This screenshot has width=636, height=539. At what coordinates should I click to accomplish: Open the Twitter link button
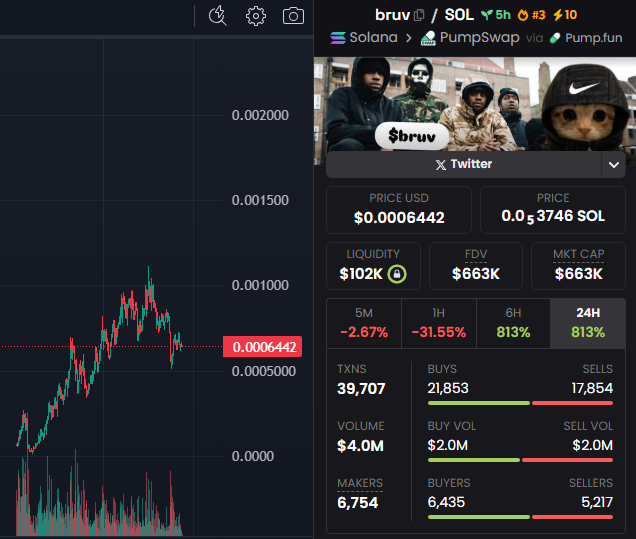[464, 164]
